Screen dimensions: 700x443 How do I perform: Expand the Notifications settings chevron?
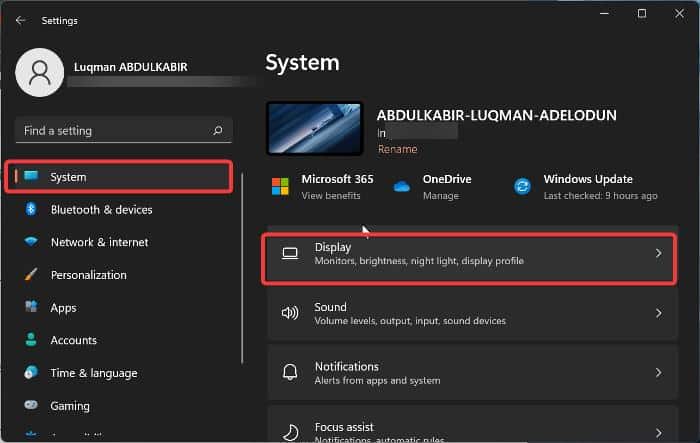(658, 372)
